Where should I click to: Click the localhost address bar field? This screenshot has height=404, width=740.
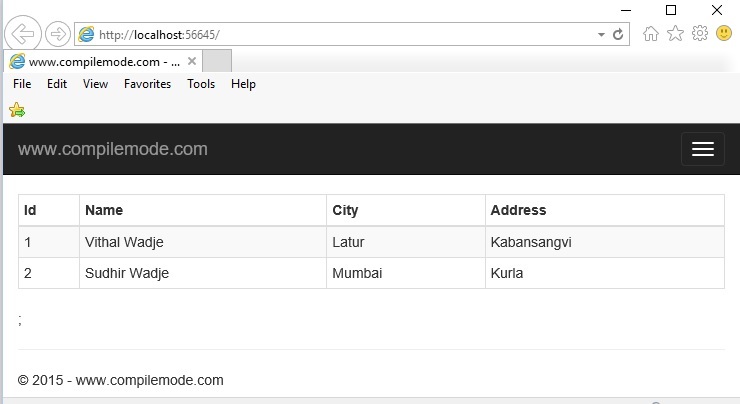[x=340, y=34]
